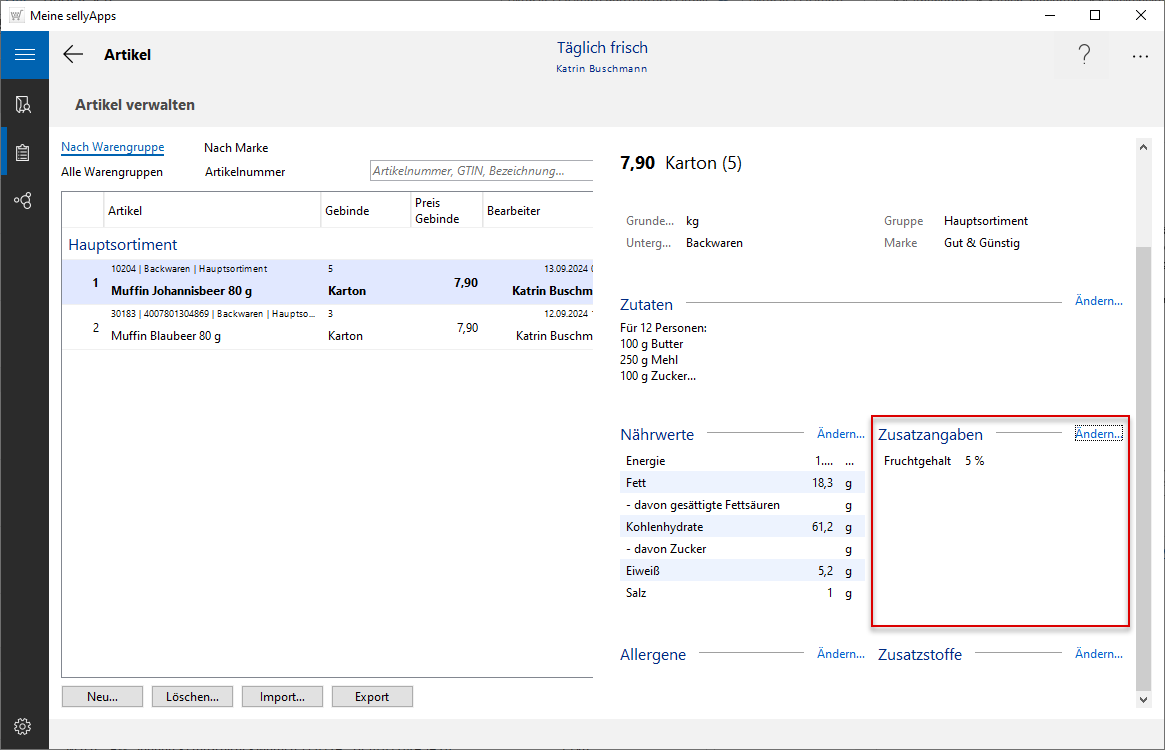Screen dimensions: 1165x750
Task: Focus the article search input field
Action: click(480, 171)
